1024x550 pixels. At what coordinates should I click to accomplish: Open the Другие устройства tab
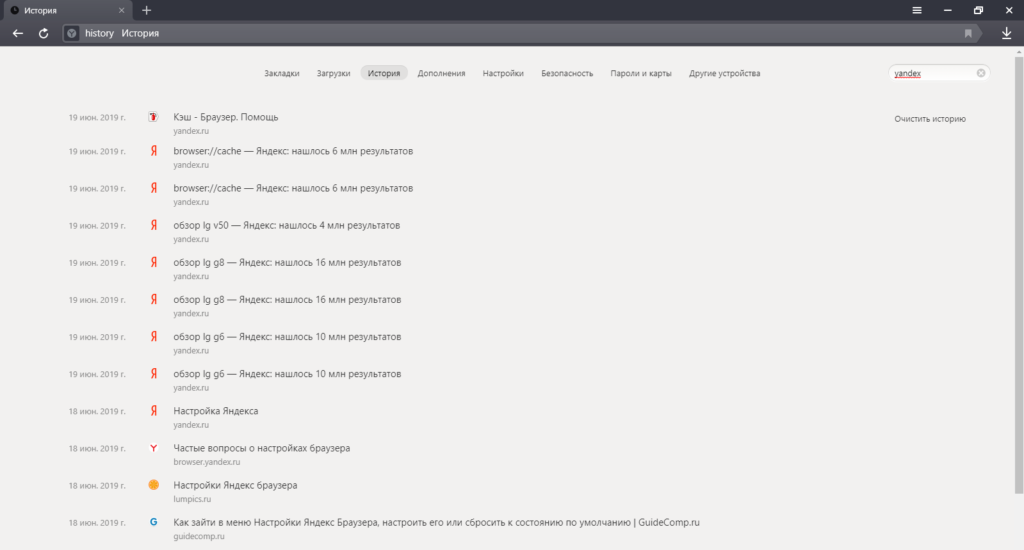(724, 73)
